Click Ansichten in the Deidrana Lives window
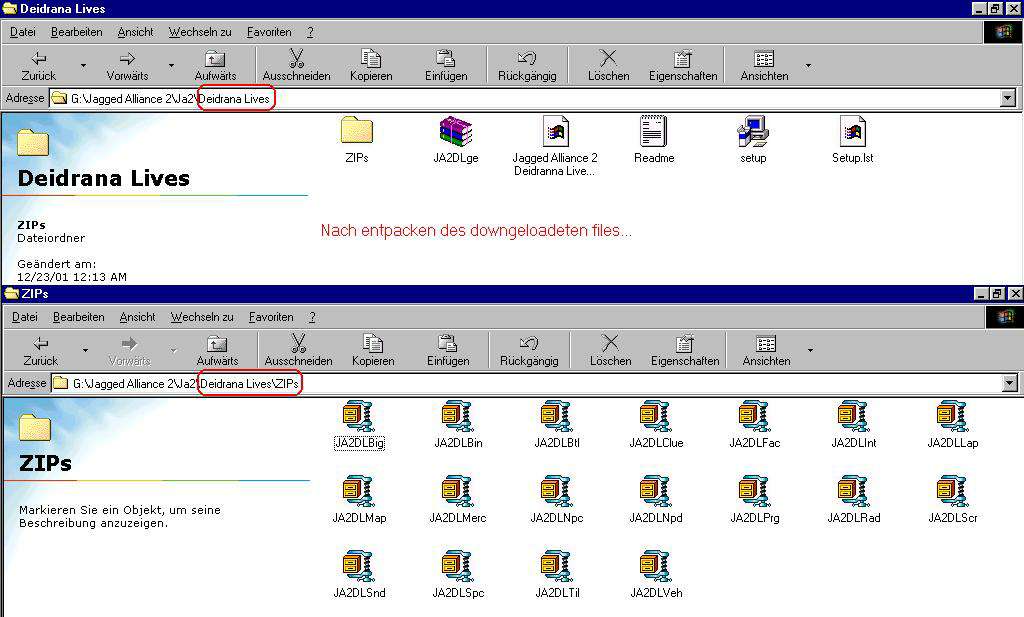1024x617 pixels. (765, 66)
